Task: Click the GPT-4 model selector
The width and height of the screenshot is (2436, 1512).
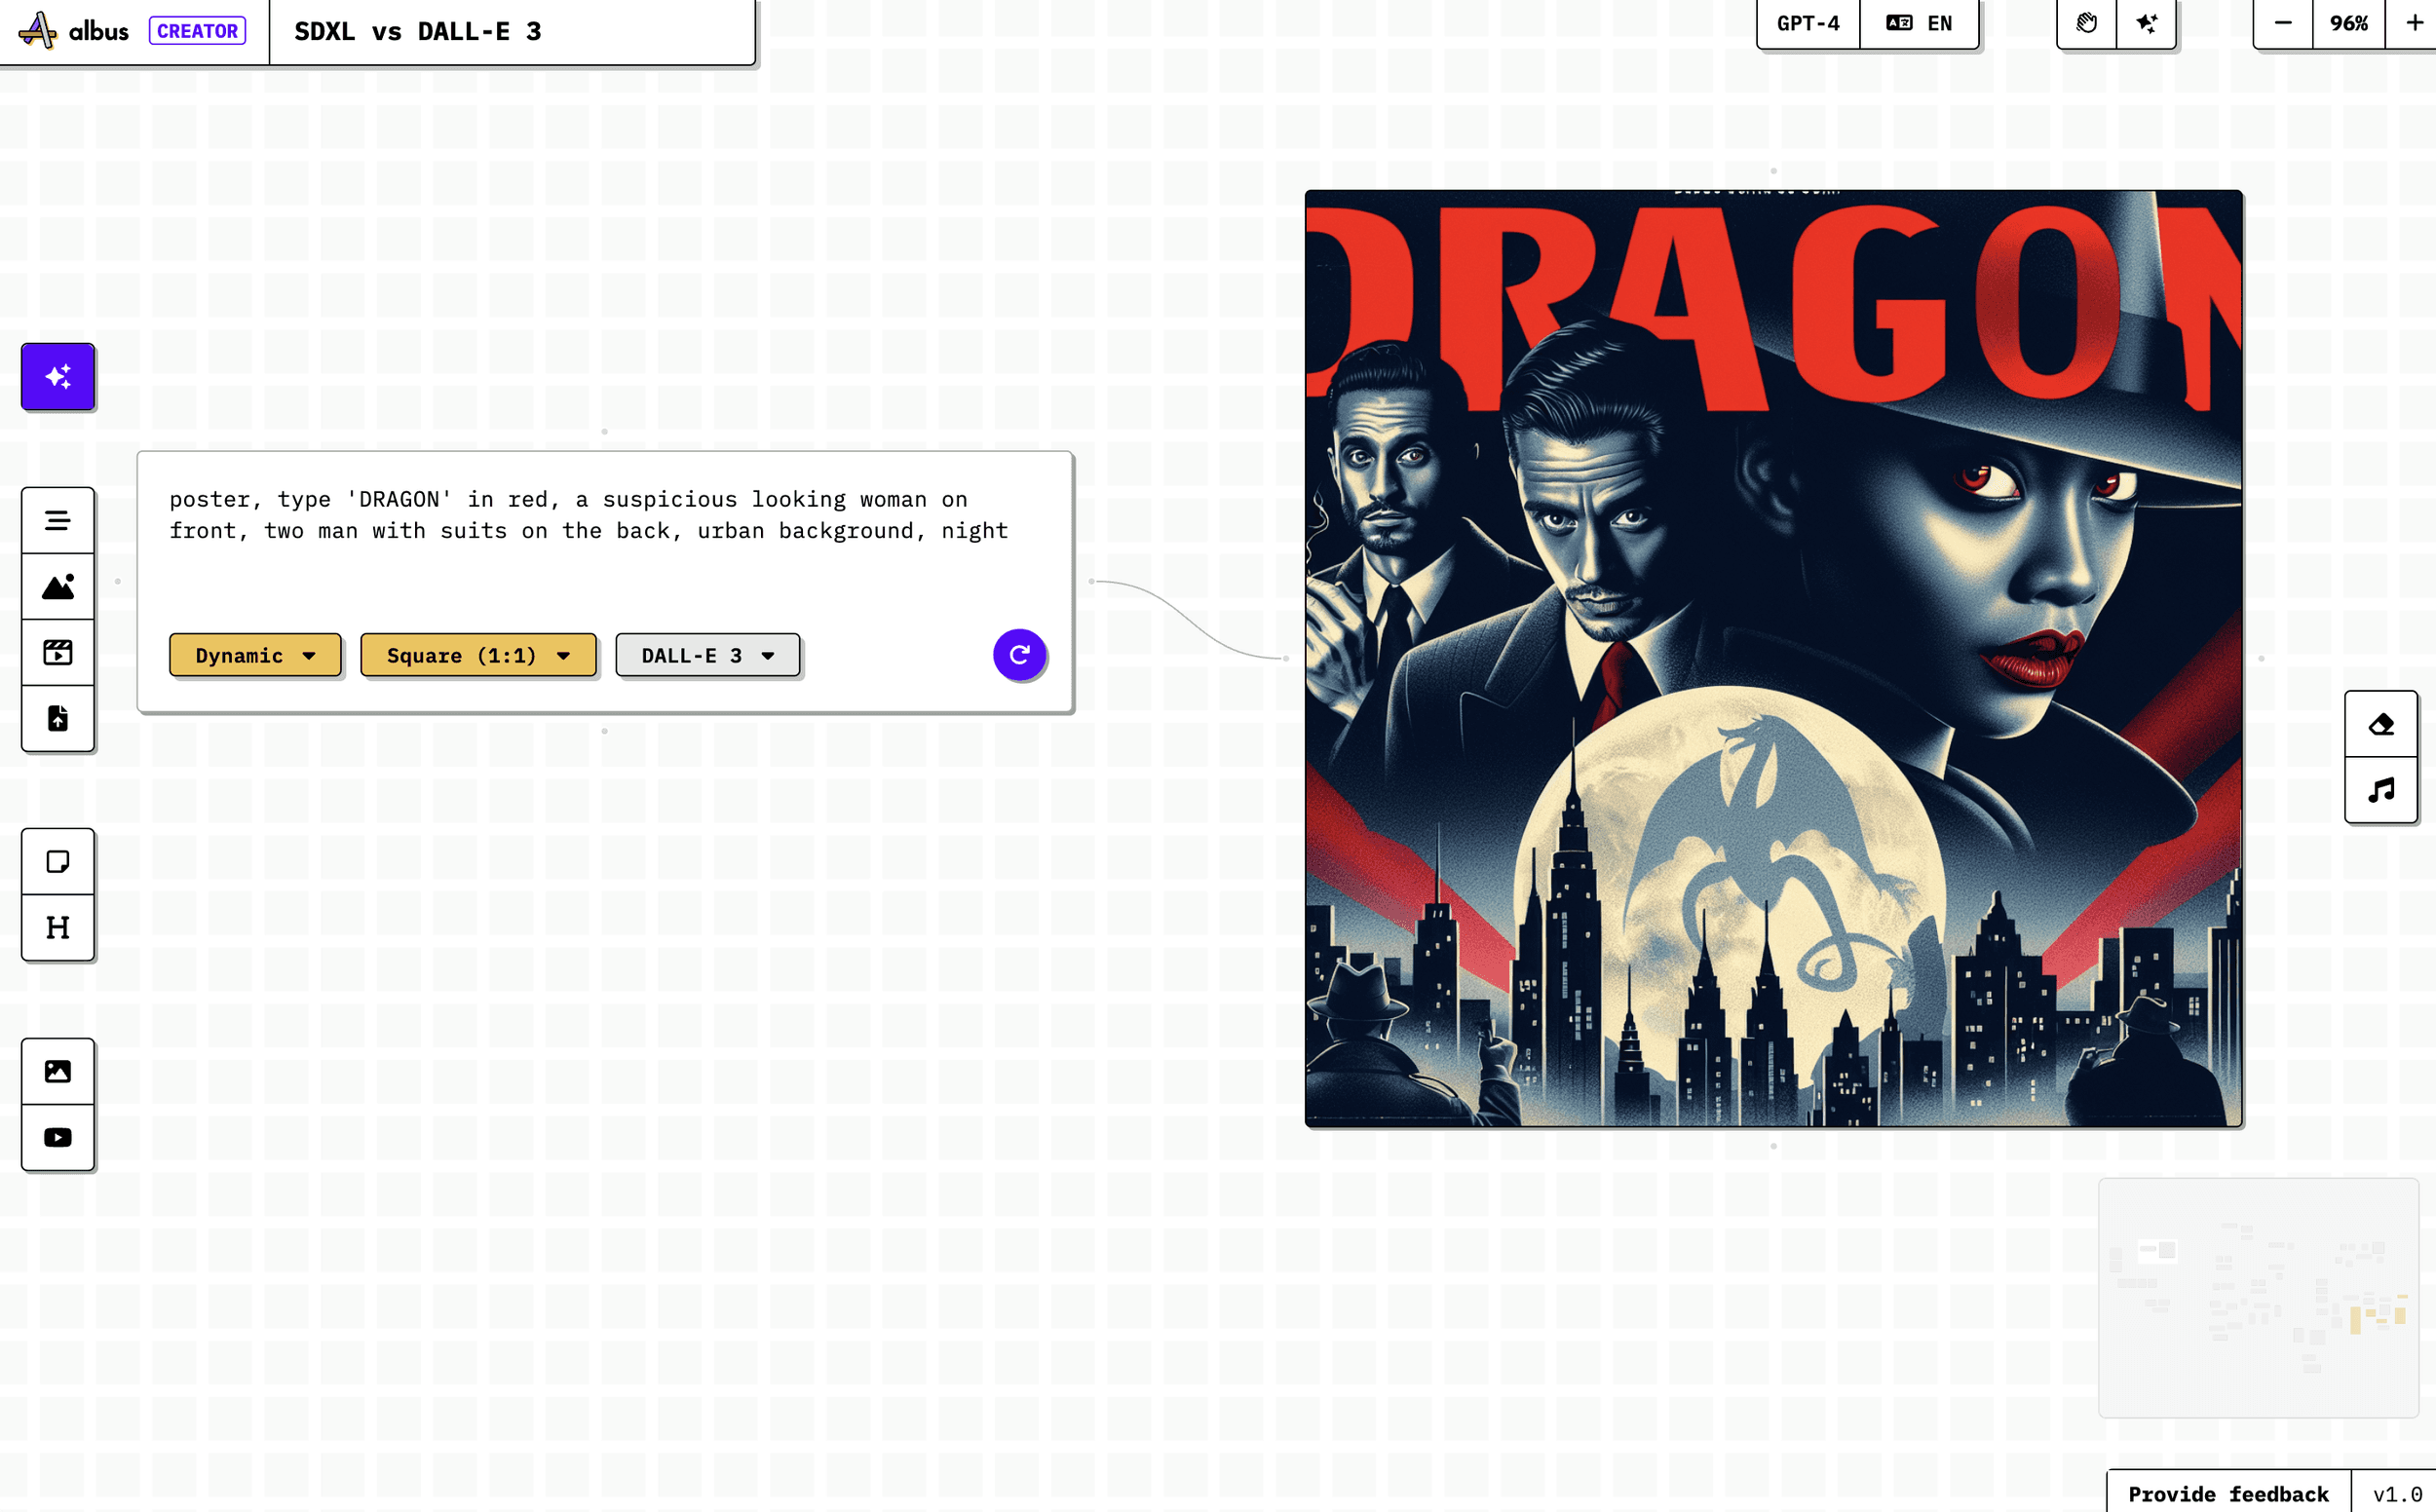Action: (1807, 23)
